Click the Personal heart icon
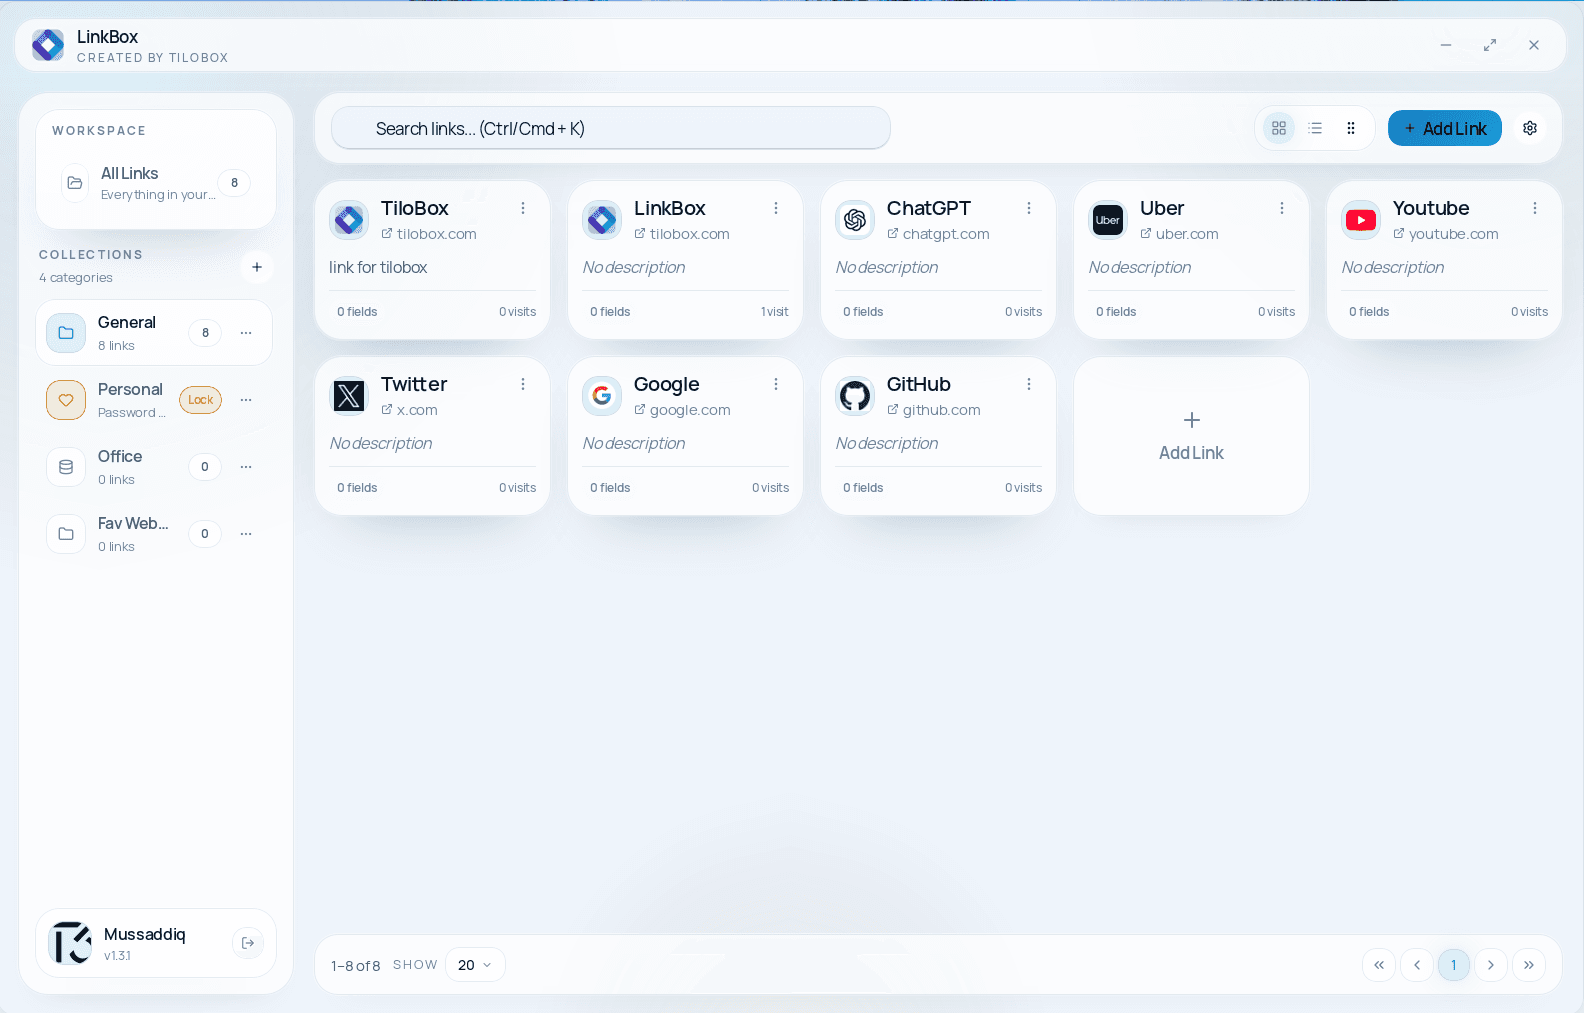Image resolution: width=1584 pixels, height=1013 pixels. [x=66, y=400]
